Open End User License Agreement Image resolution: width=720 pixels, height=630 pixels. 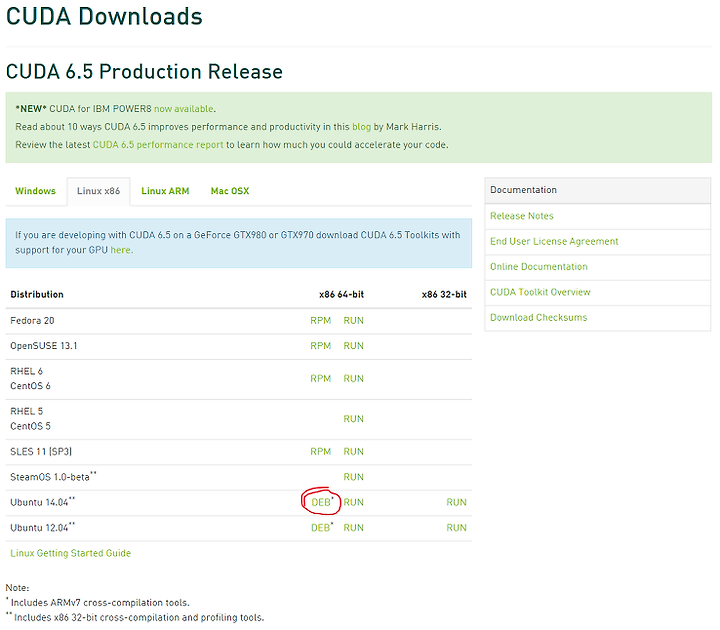point(554,241)
